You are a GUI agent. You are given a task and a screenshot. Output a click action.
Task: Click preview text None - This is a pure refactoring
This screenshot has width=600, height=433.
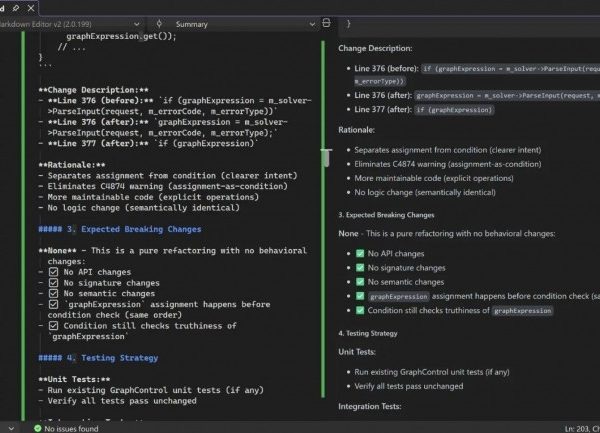[x=447, y=234]
